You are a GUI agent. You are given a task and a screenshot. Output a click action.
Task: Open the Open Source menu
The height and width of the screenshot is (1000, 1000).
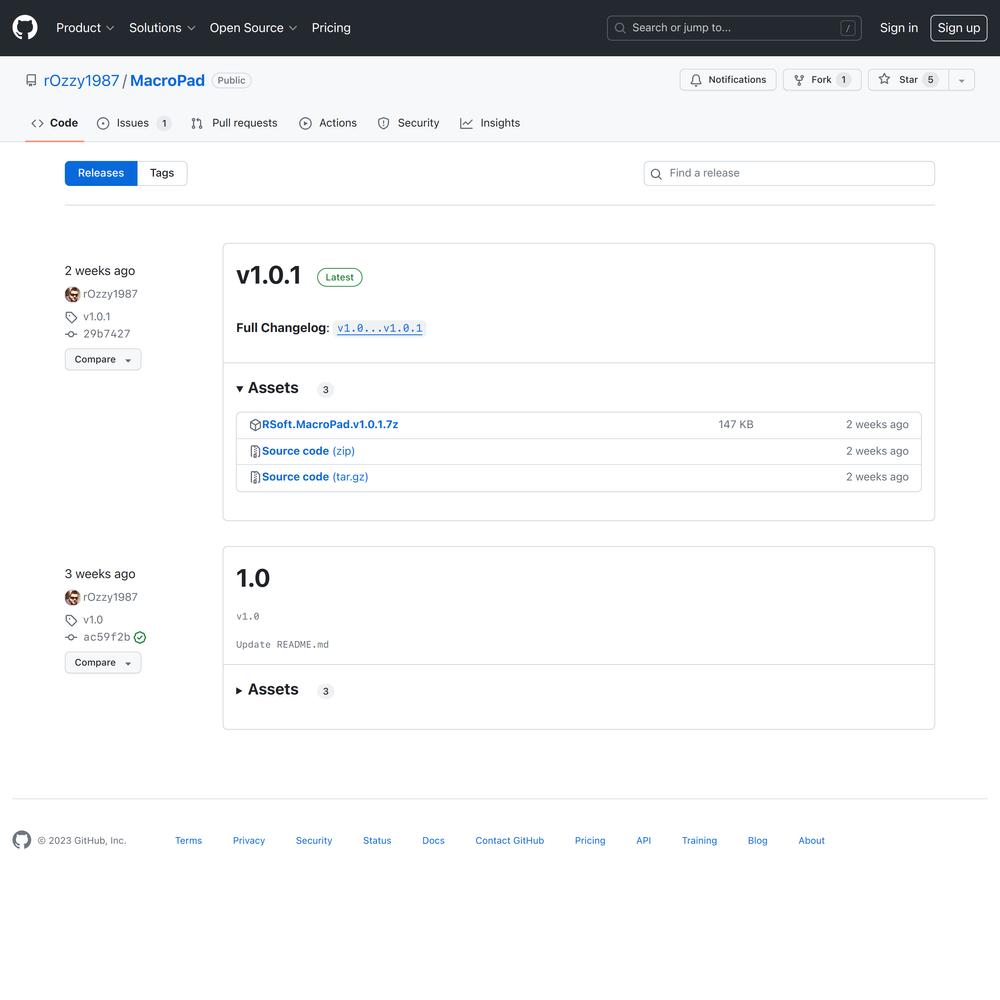click(x=253, y=28)
